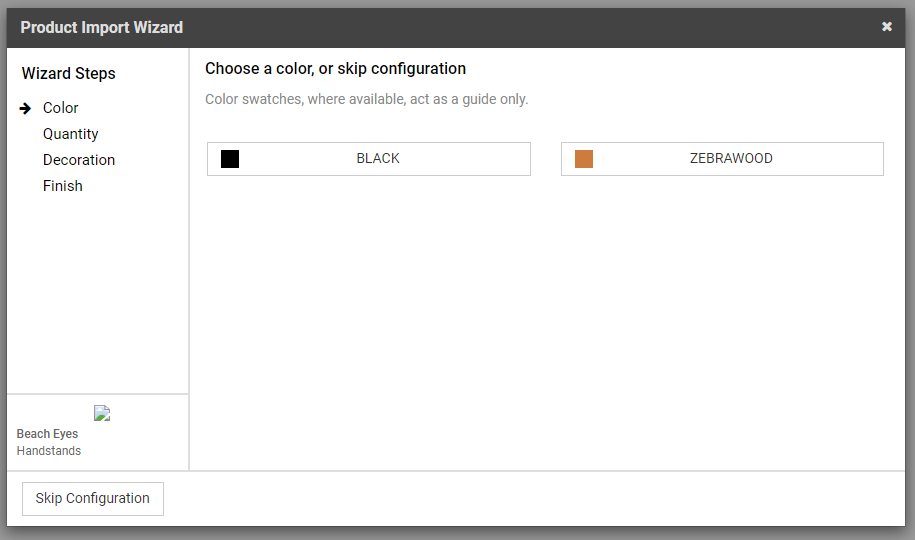Go to the Finish wizard step
The width and height of the screenshot is (915, 540).
(x=62, y=186)
